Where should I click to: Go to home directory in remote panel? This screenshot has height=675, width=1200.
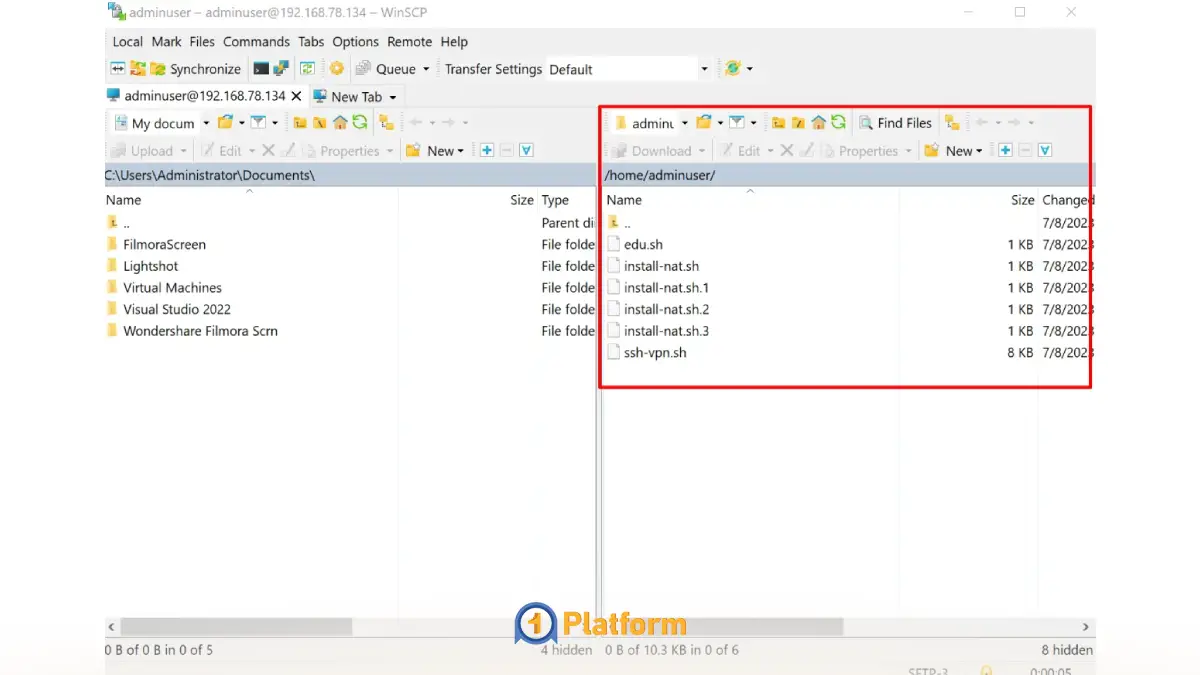(819, 123)
